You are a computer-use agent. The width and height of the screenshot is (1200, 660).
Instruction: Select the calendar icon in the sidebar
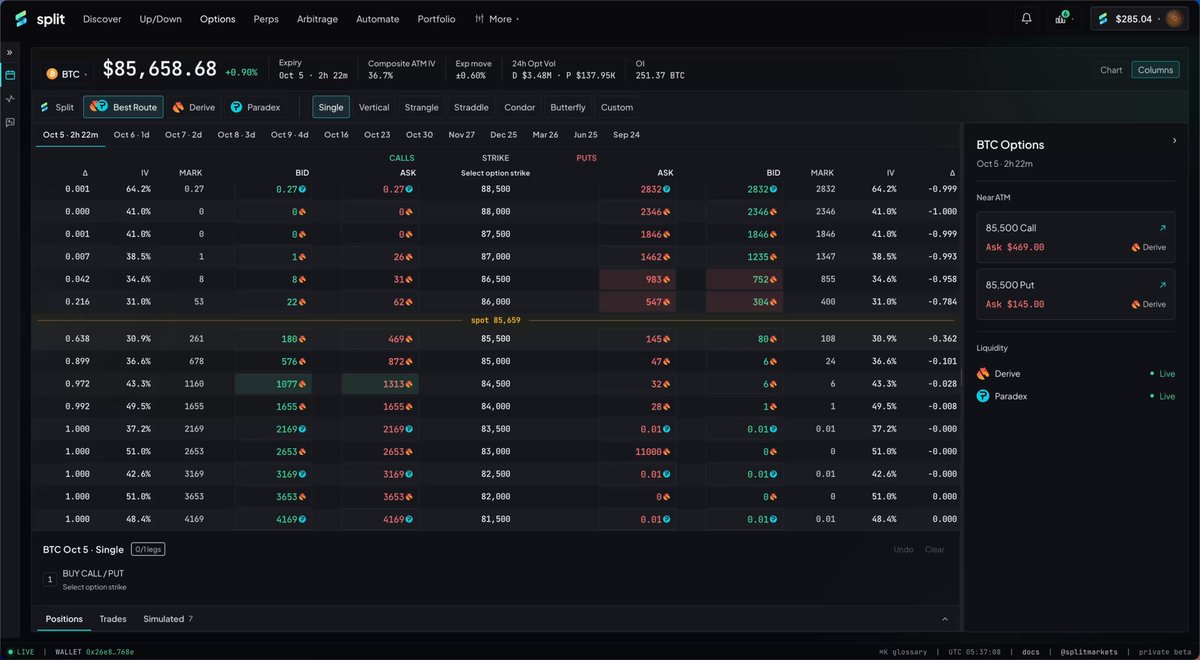[x=10, y=75]
